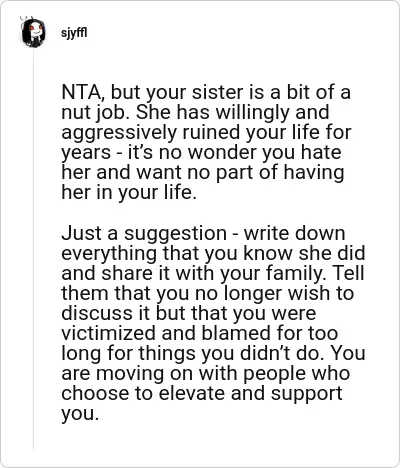Click the line 'them that you no longer wish to'
This screenshot has width=400, height=468.
(x=207, y=293)
